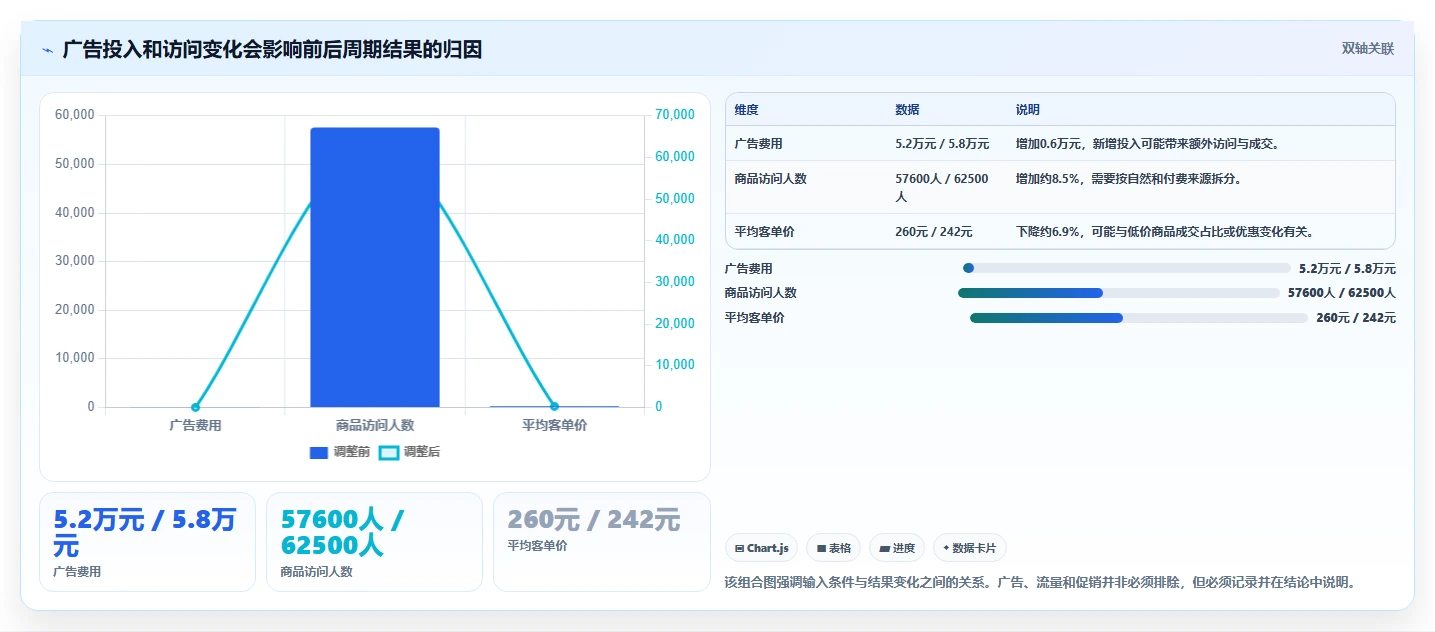1435x632 pixels.
Task: Select the Chart.js tag
Action: (761, 548)
